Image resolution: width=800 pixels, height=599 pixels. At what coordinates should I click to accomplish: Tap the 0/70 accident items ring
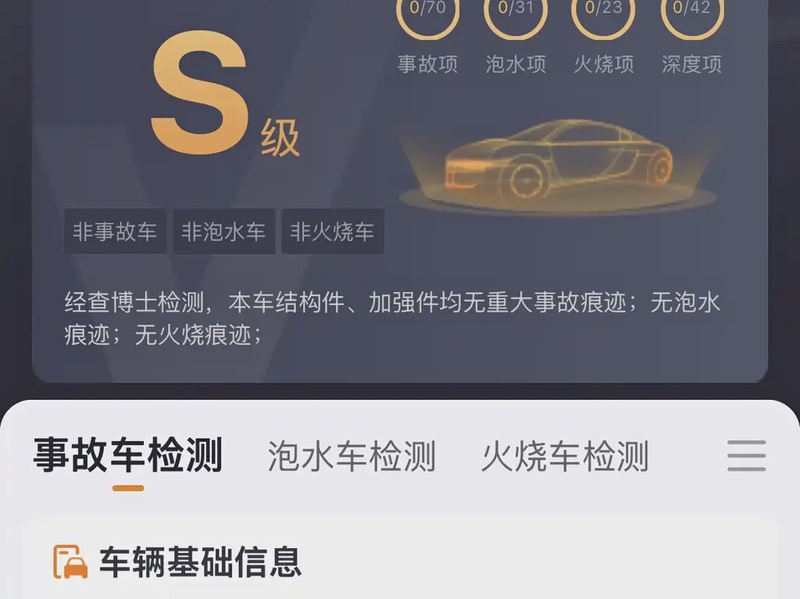[x=428, y=13]
